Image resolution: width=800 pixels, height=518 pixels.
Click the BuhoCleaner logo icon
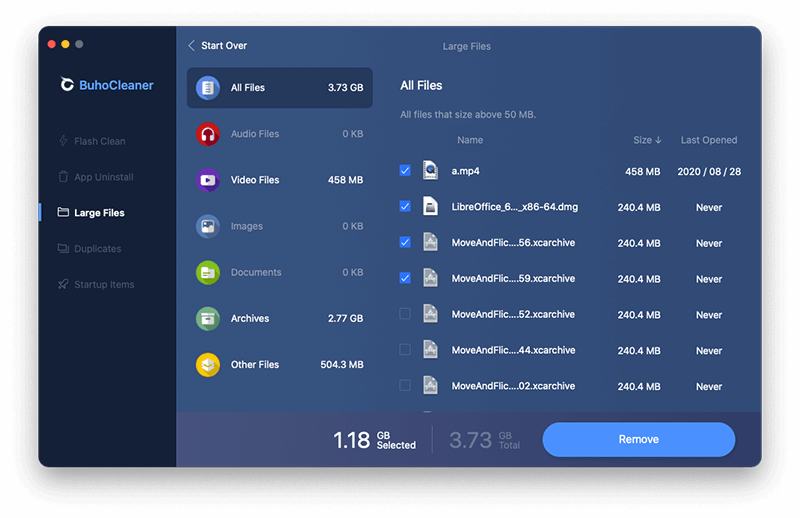(x=67, y=84)
